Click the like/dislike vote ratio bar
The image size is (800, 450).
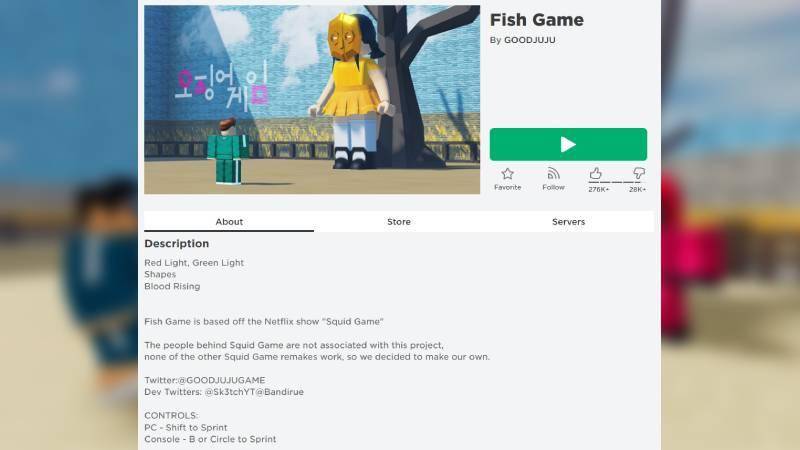click(617, 182)
